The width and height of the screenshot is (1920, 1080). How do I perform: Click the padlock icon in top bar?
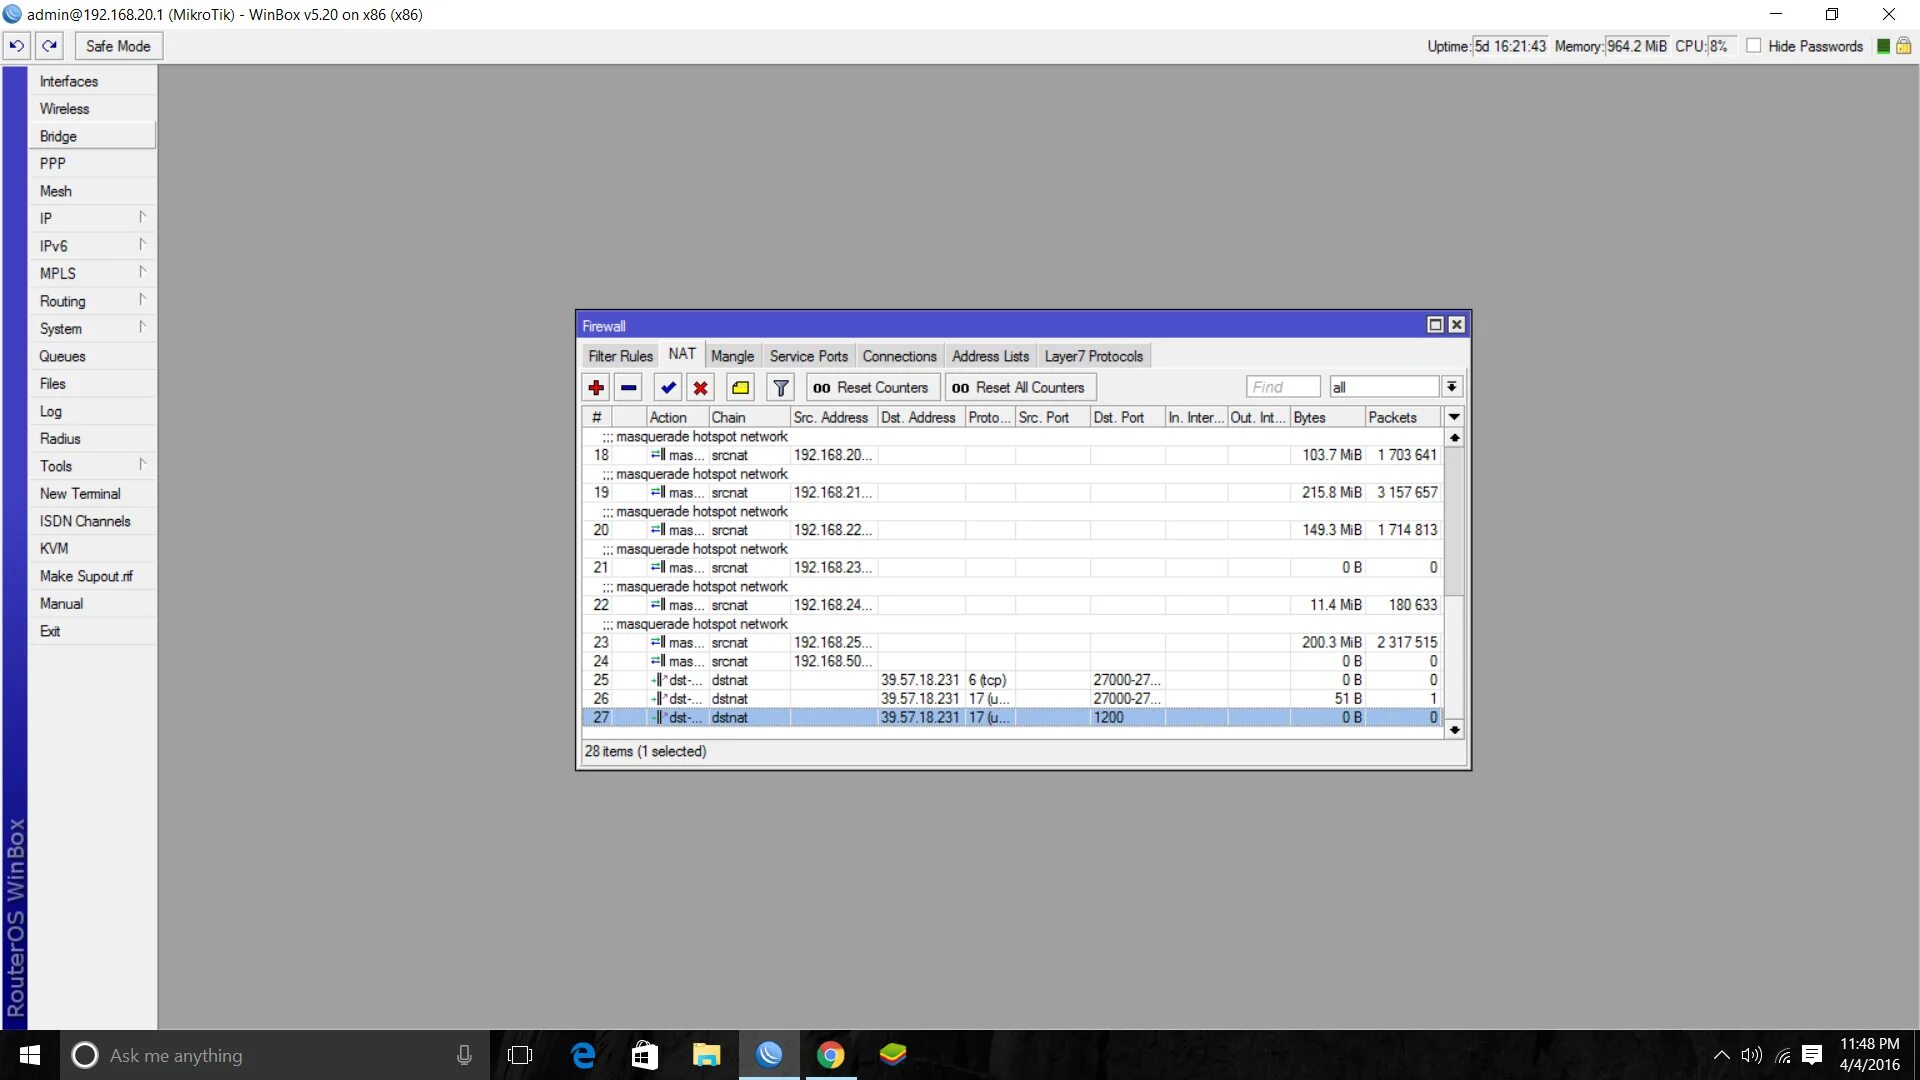[1904, 46]
